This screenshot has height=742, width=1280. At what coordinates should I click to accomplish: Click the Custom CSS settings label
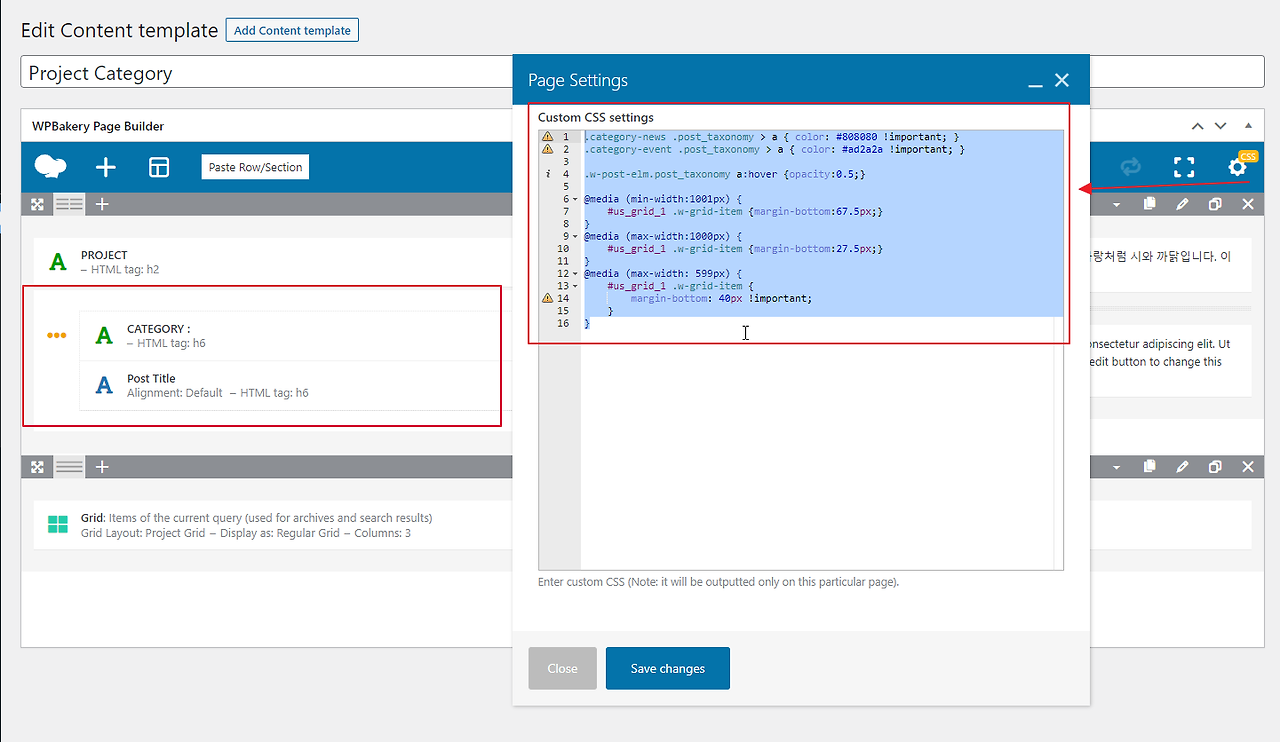[596, 117]
